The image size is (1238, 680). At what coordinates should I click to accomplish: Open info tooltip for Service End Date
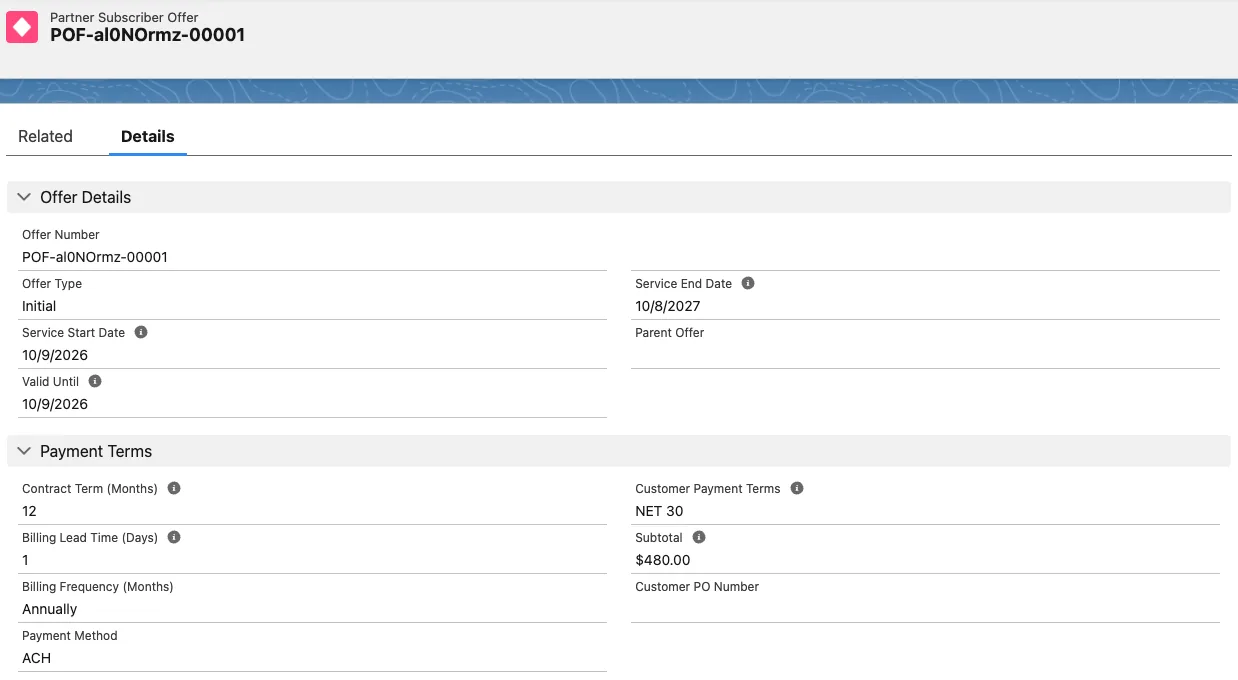click(748, 283)
